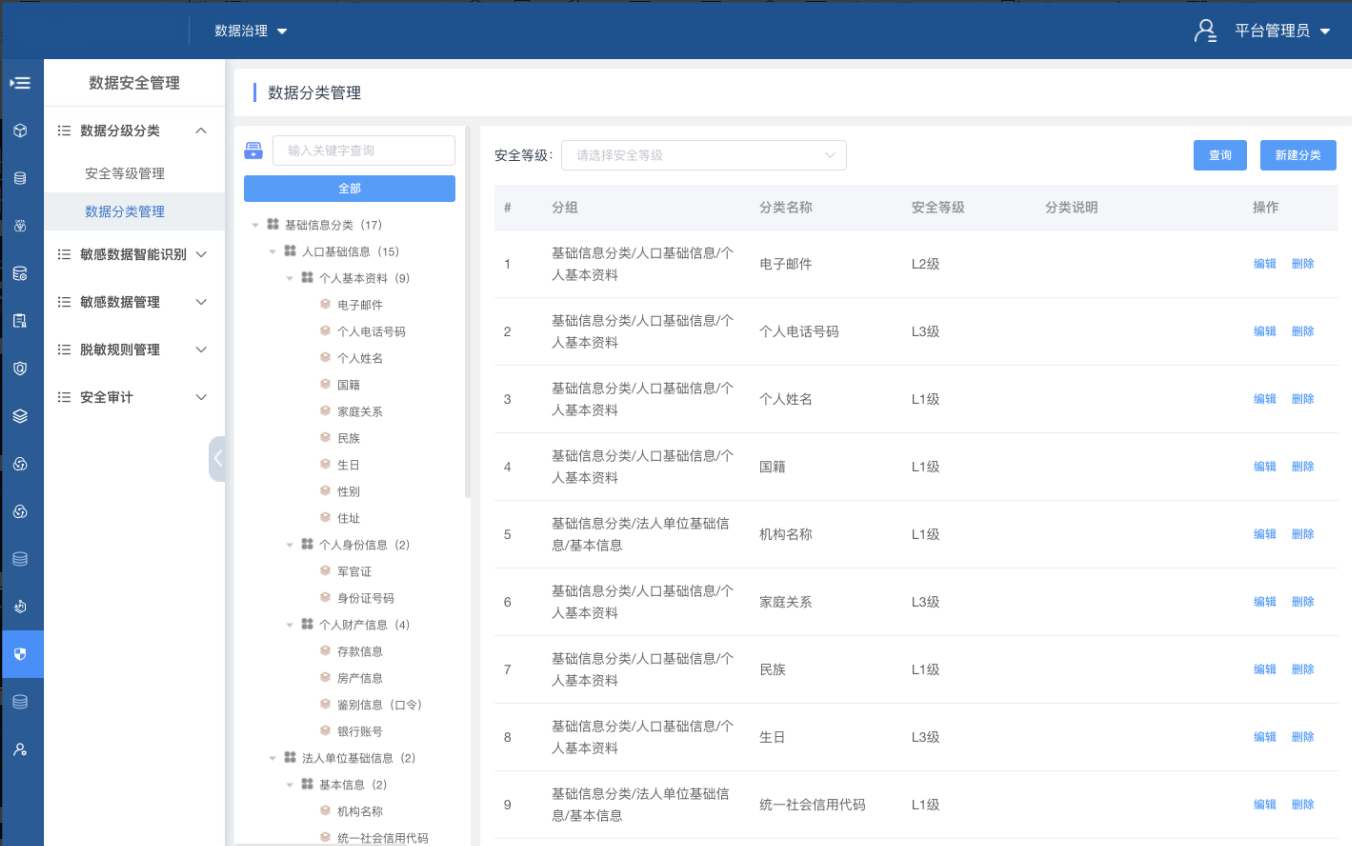Screen dimensions: 1352x846
Task: Select 住址 in the category tree
Action: coord(348,518)
